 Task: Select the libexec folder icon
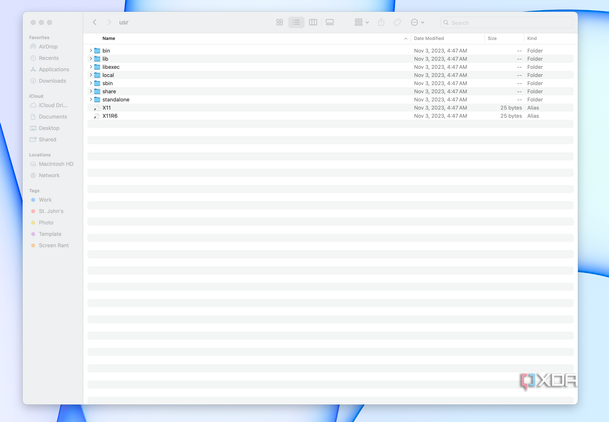tap(97, 67)
